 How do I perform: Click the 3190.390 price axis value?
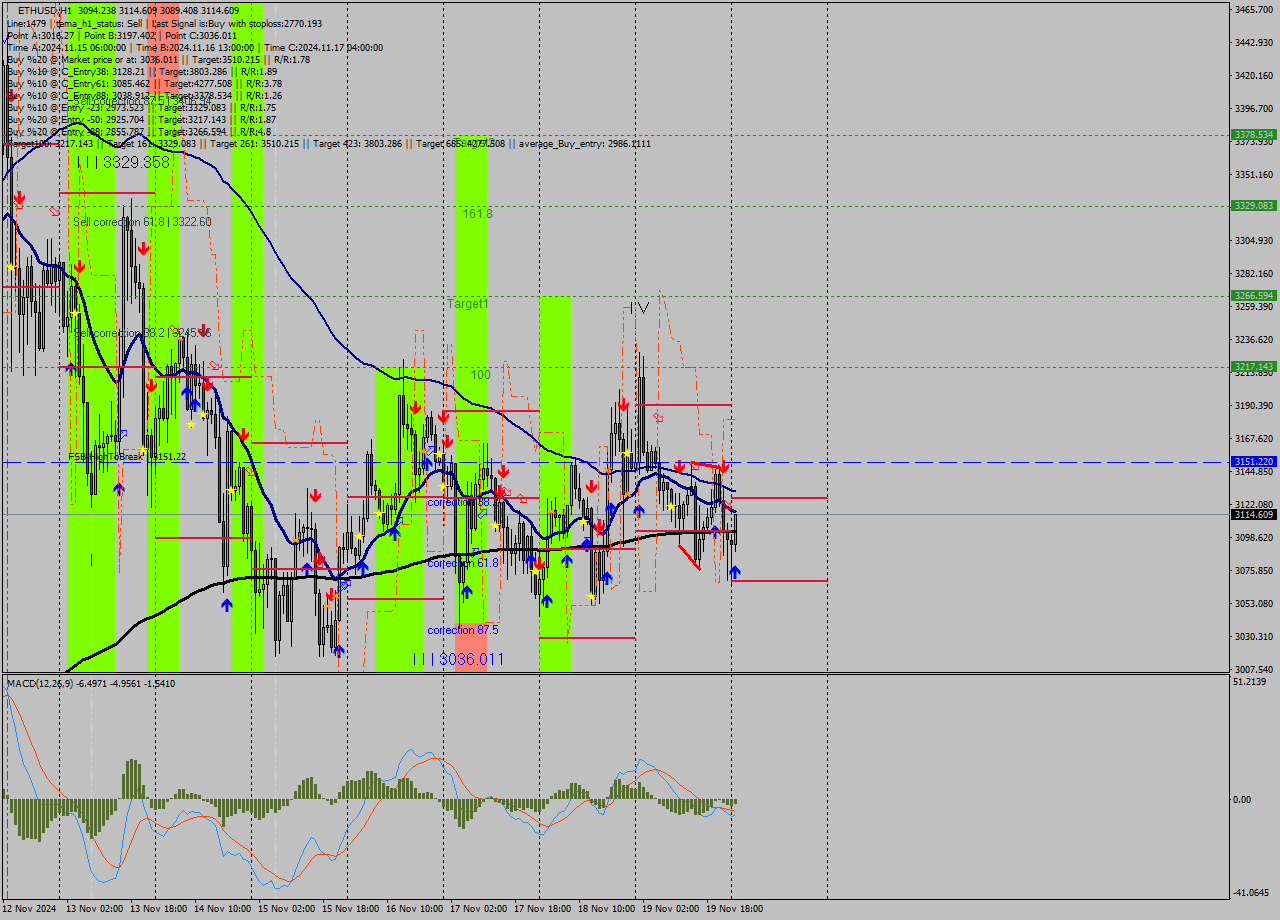click(x=1254, y=405)
